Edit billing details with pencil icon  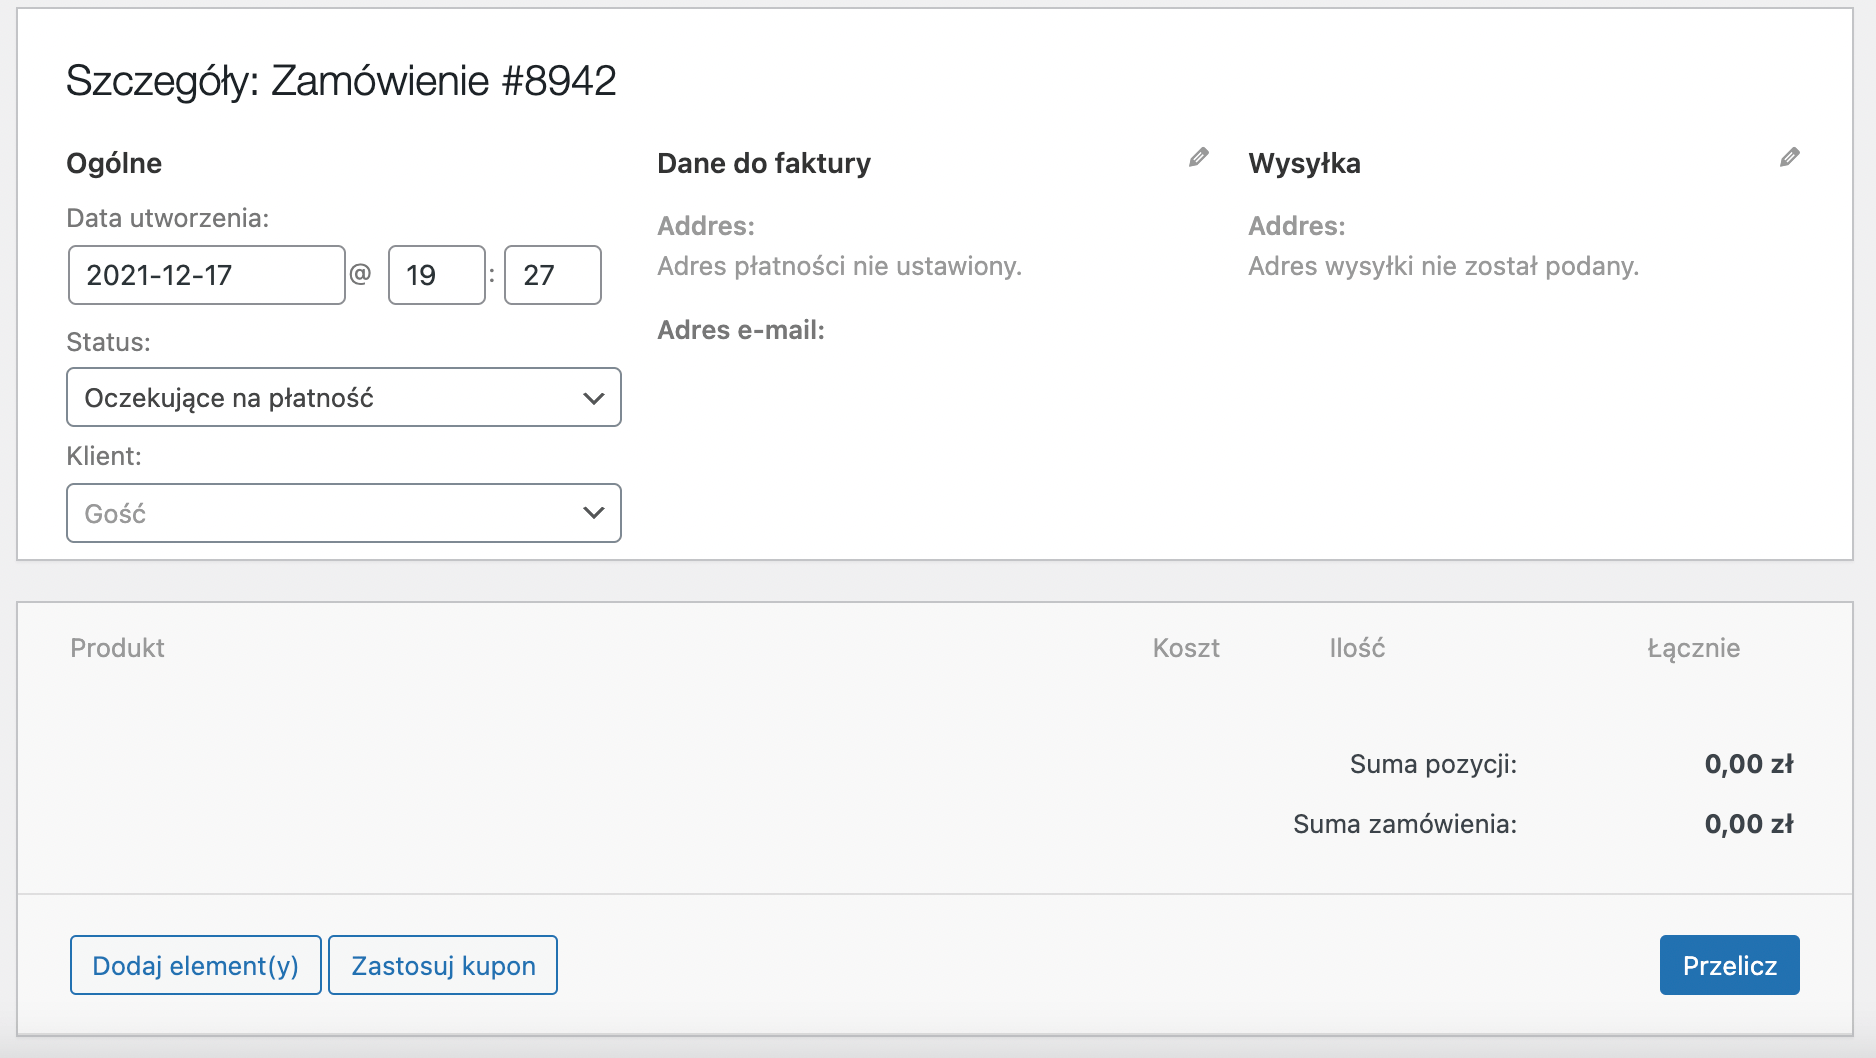(1198, 157)
